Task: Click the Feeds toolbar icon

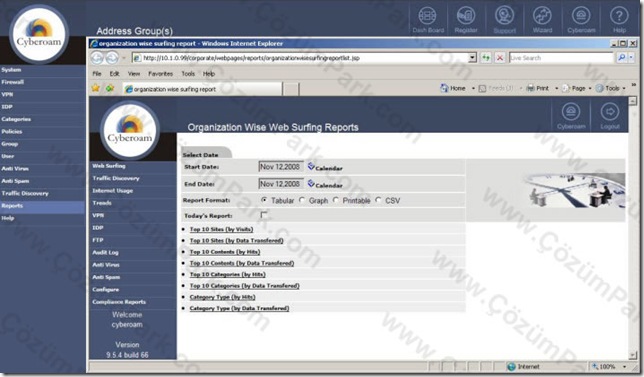Action: (x=483, y=88)
